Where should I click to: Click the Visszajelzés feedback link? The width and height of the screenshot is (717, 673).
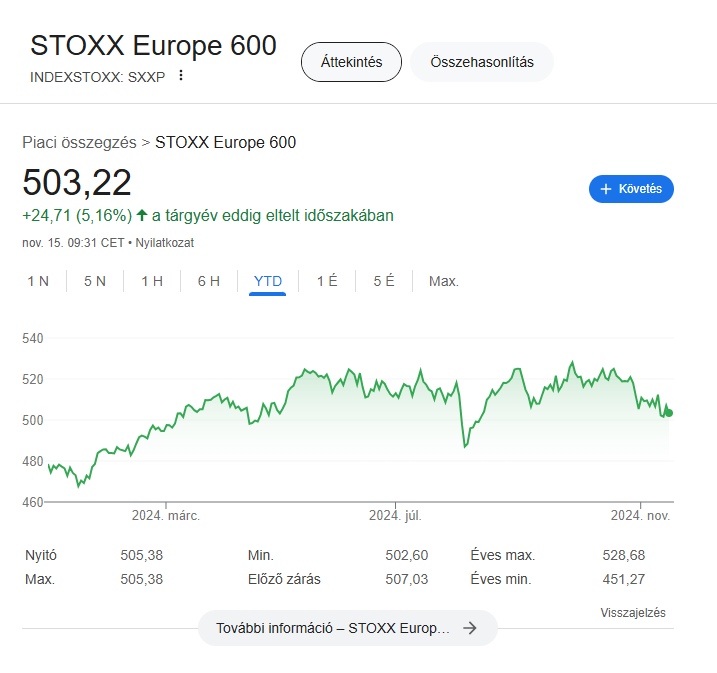633,613
